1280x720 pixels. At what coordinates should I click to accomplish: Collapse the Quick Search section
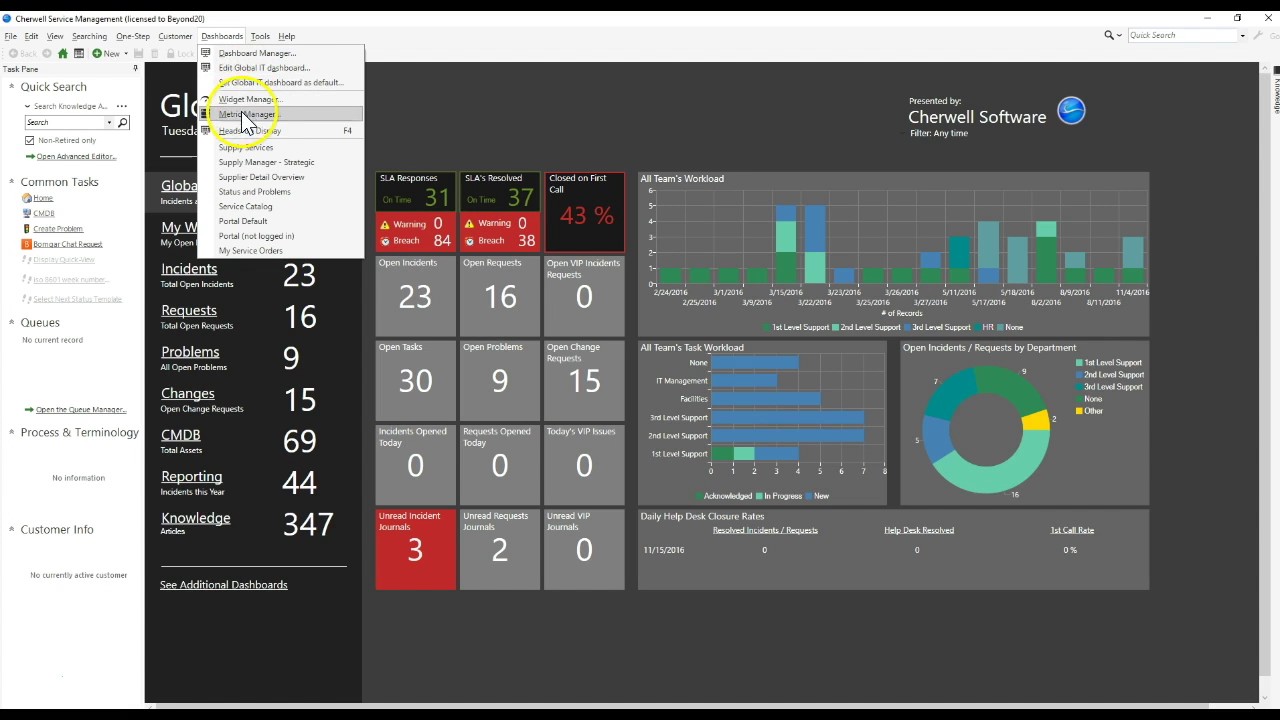coord(12,87)
